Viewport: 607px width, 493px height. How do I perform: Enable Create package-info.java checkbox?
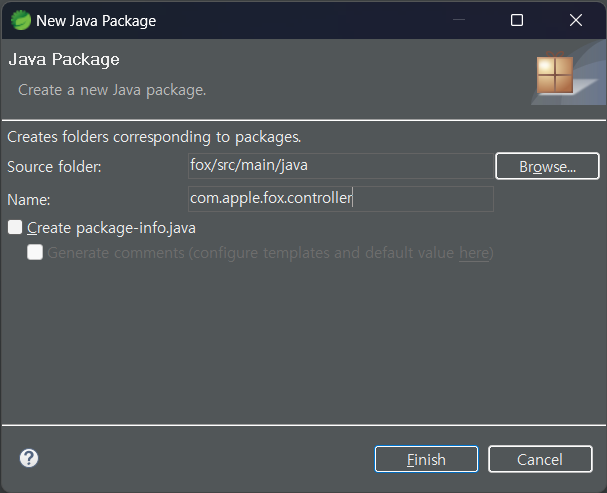point(15,227)
